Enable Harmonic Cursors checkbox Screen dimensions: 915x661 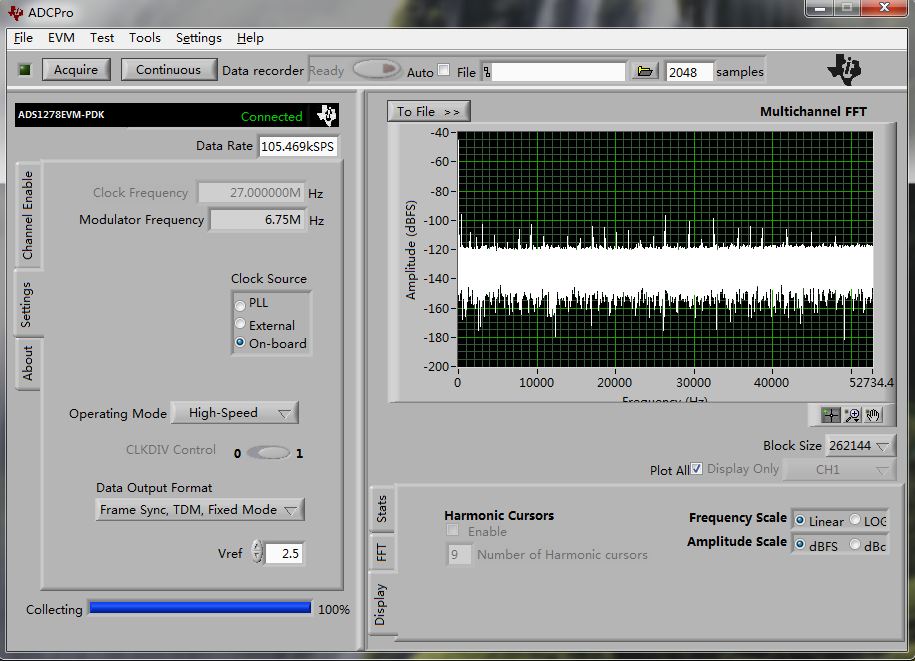[x=452, y=530]
